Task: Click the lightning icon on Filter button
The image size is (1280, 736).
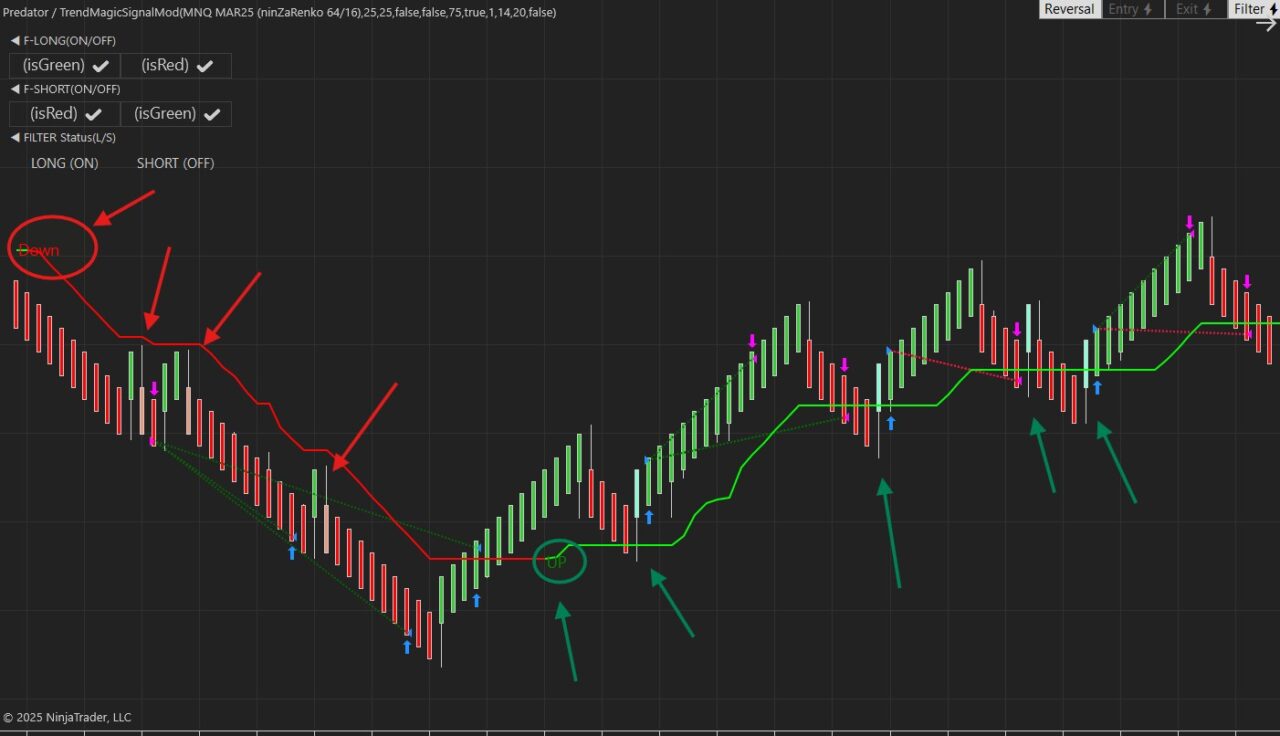Action: pyautogui.click(x=1274, y=9)
